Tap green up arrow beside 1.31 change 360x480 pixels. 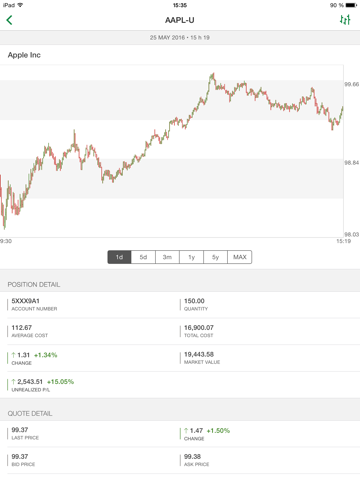coord(13,355)
